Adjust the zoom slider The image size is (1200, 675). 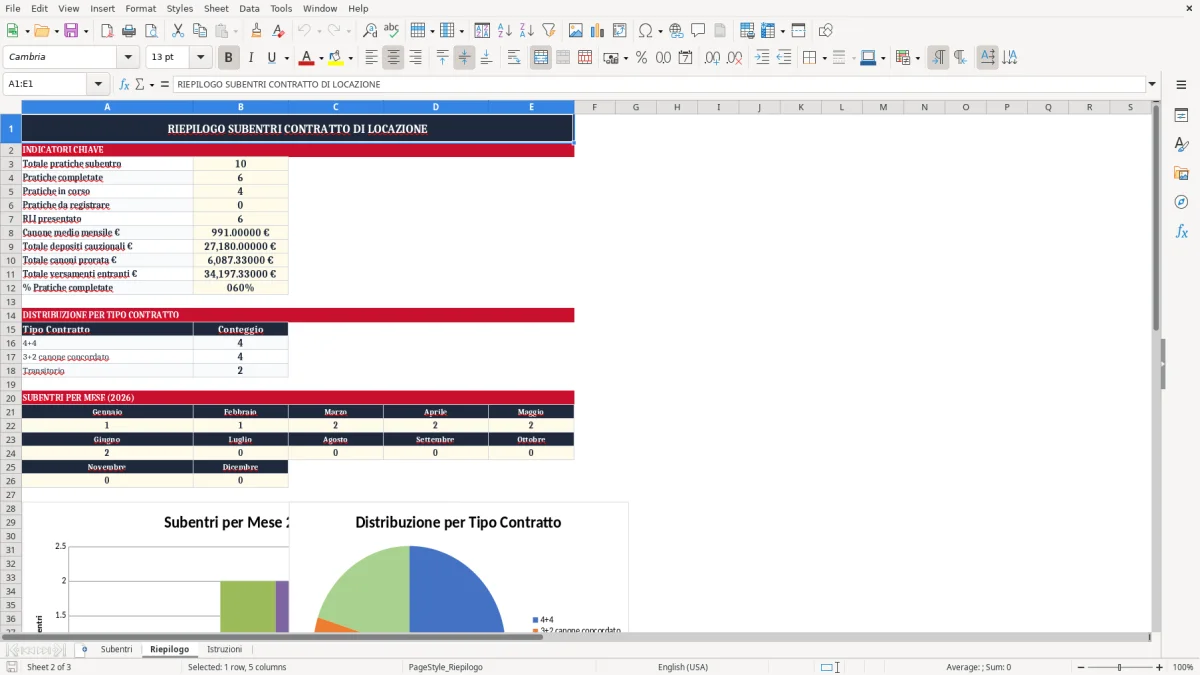click(1120, 667)
